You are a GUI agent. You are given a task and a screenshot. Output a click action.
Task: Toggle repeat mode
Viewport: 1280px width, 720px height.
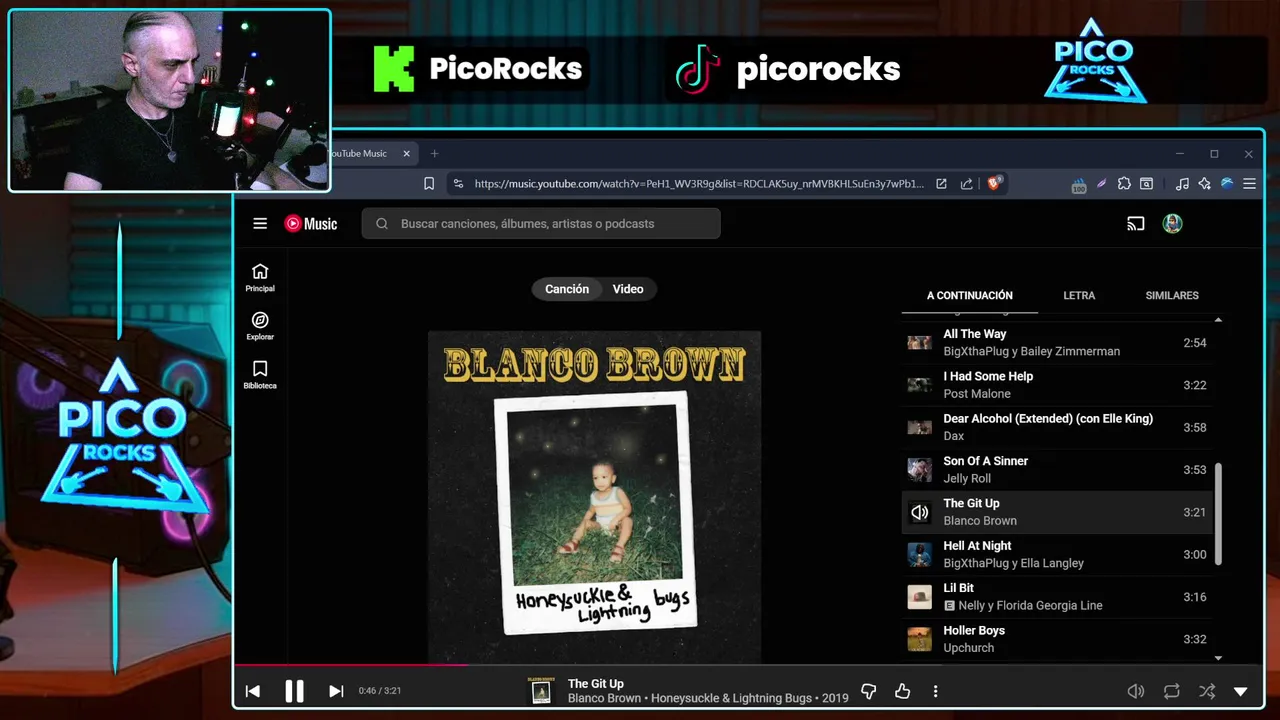[x=1171, y=691]
